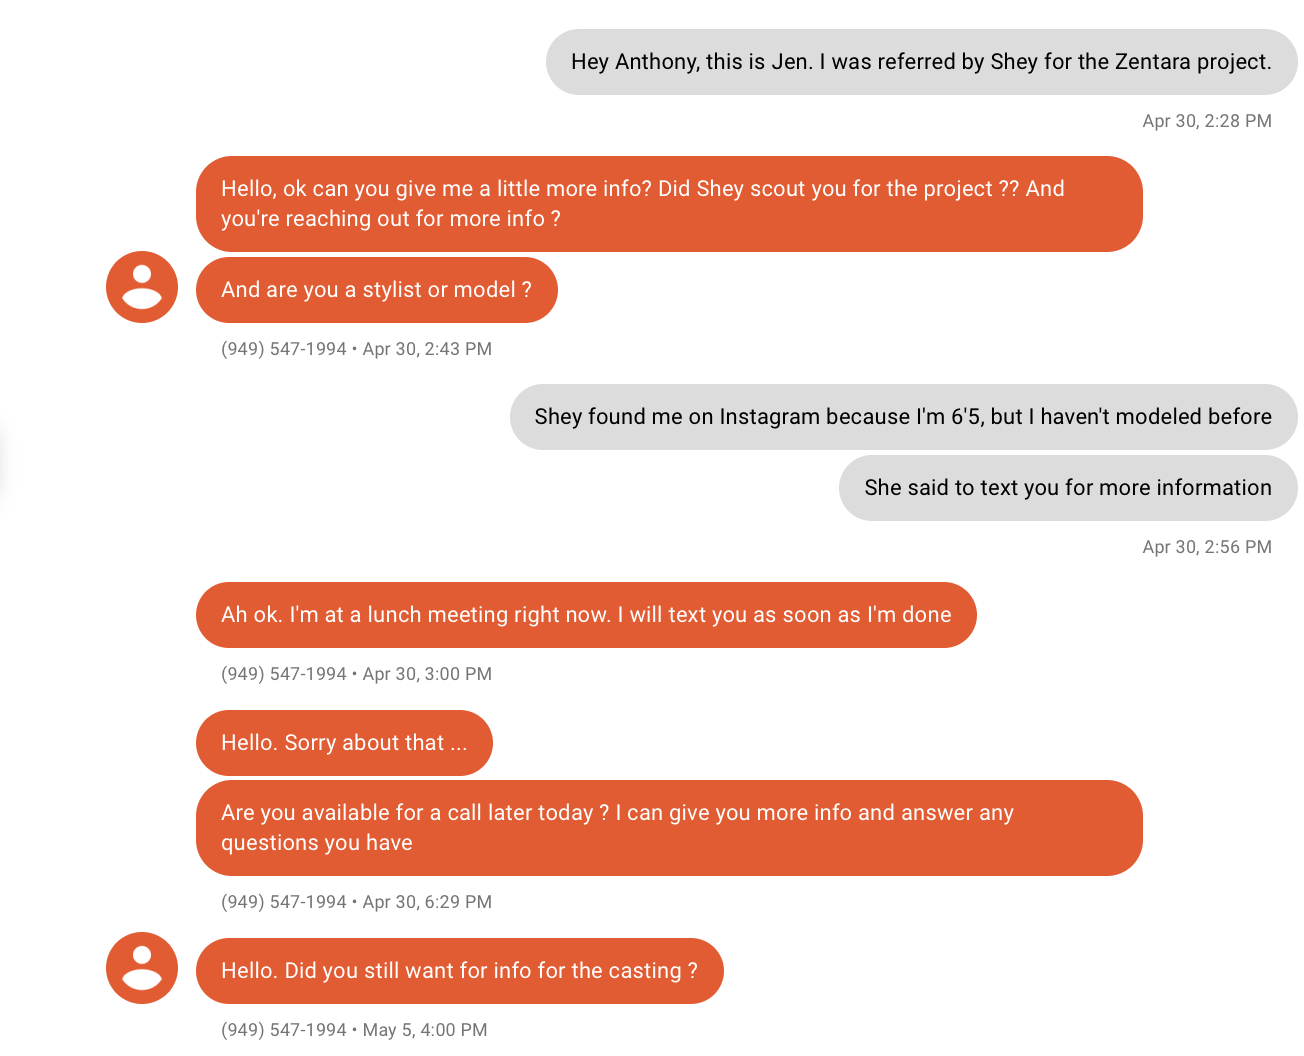Click contact avatar beside casting info message
Viewport: 1304px width, 1056px height.
[142, 968]
